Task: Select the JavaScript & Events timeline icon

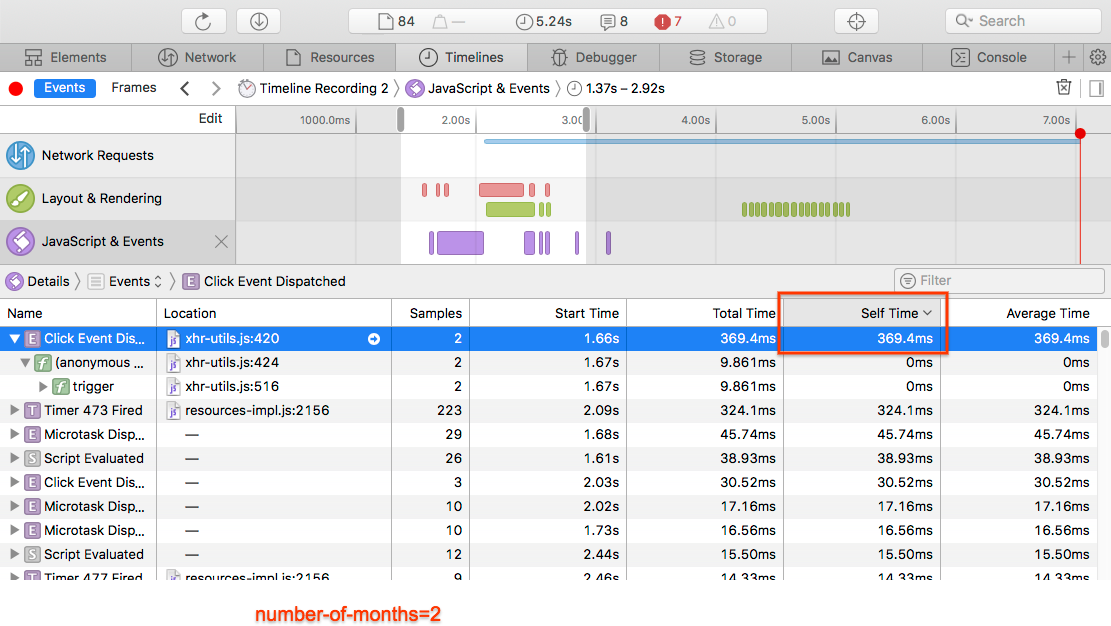Action: 21,242
